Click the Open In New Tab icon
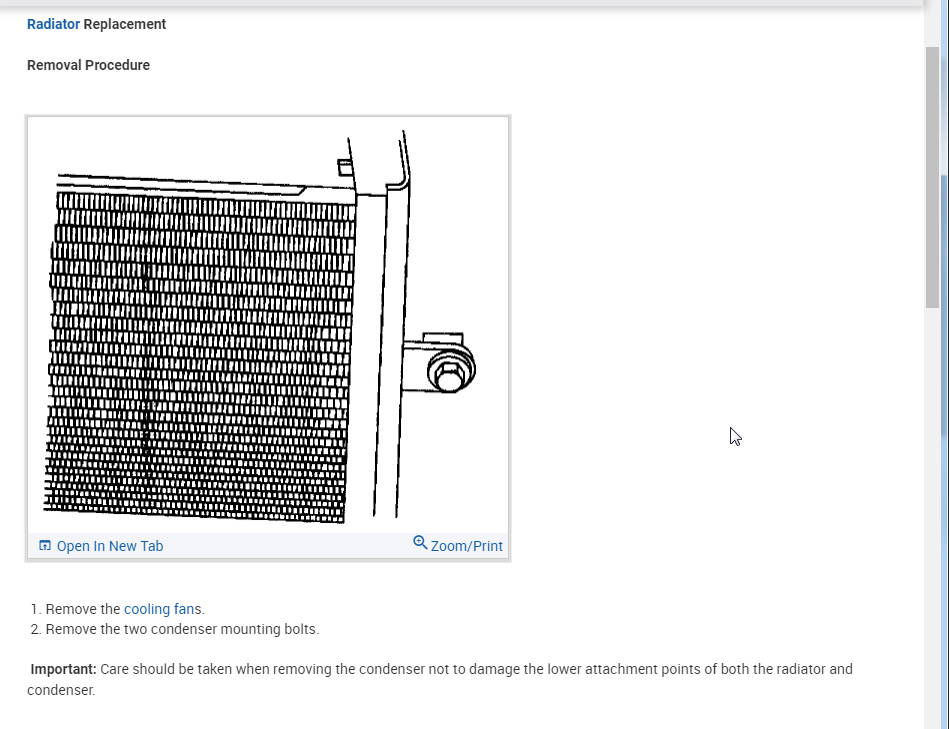This screenshot has height=729, width=949. [45, 546]
